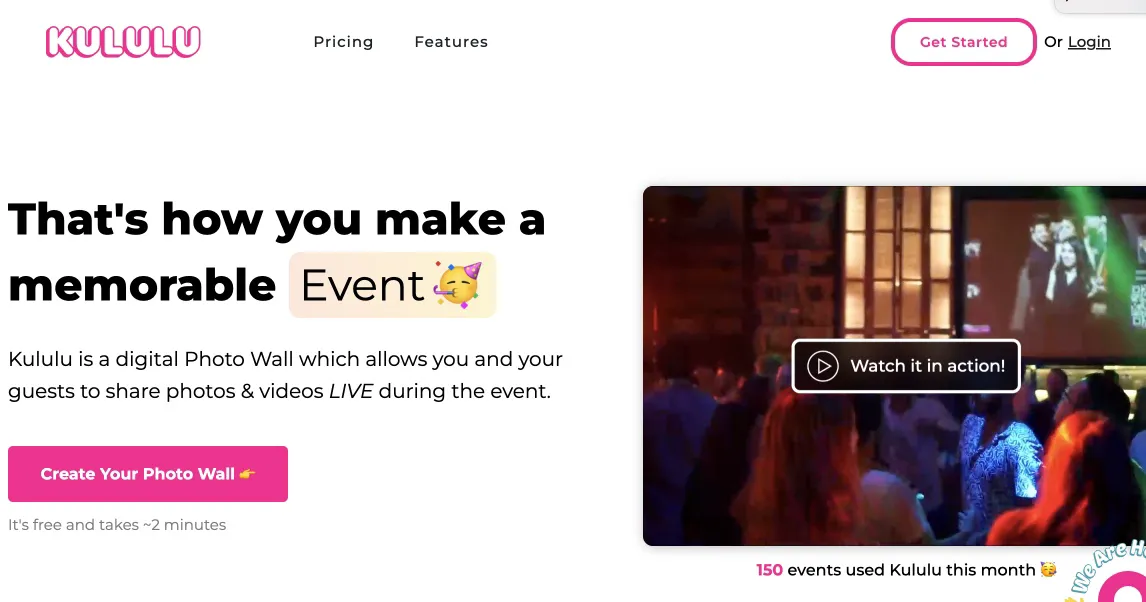Click the partying-face emoji after 'this month'

(1048, 569)
